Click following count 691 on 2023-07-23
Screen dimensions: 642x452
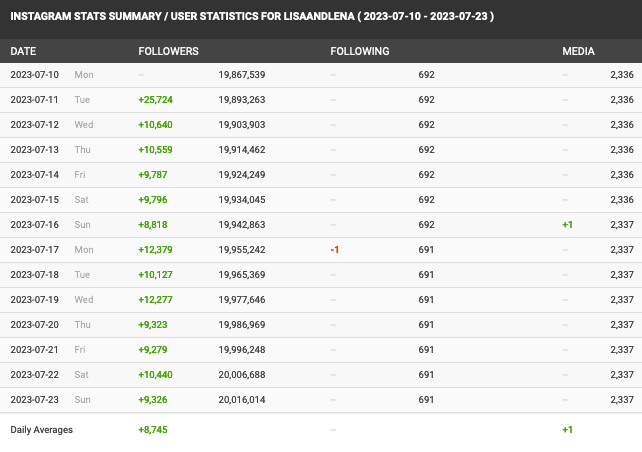[426, 400]
